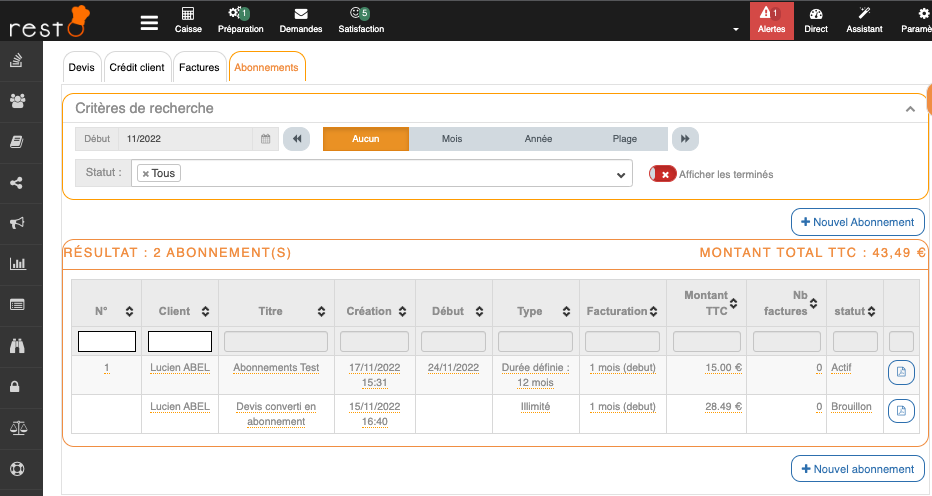Click the Assistant magic wand icon
932x496 pixels.
tap(864, 20)
